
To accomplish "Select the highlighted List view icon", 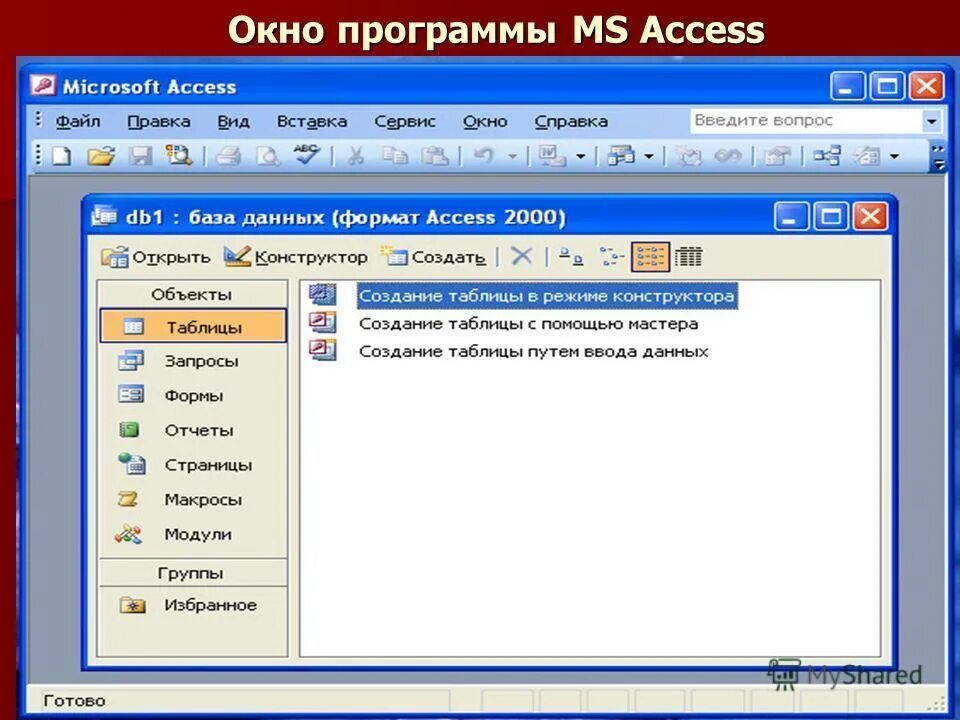I will (650, 257).
